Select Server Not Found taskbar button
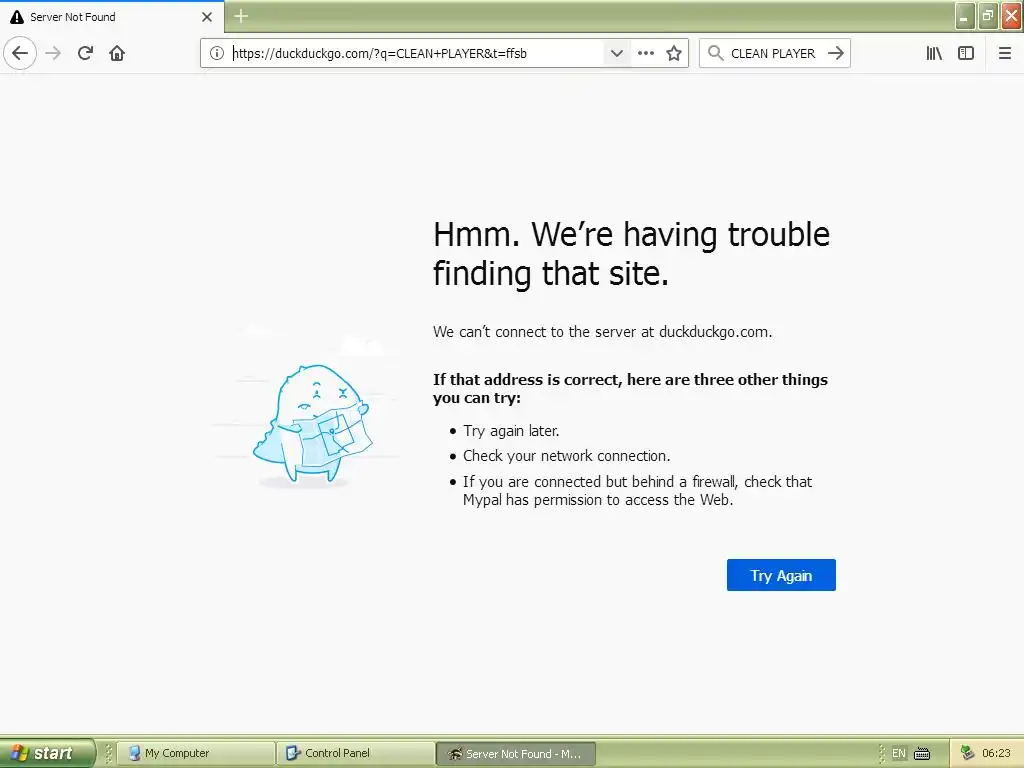Image resolution: width=1024 pixels, height=768 pixels. point(516,753)
